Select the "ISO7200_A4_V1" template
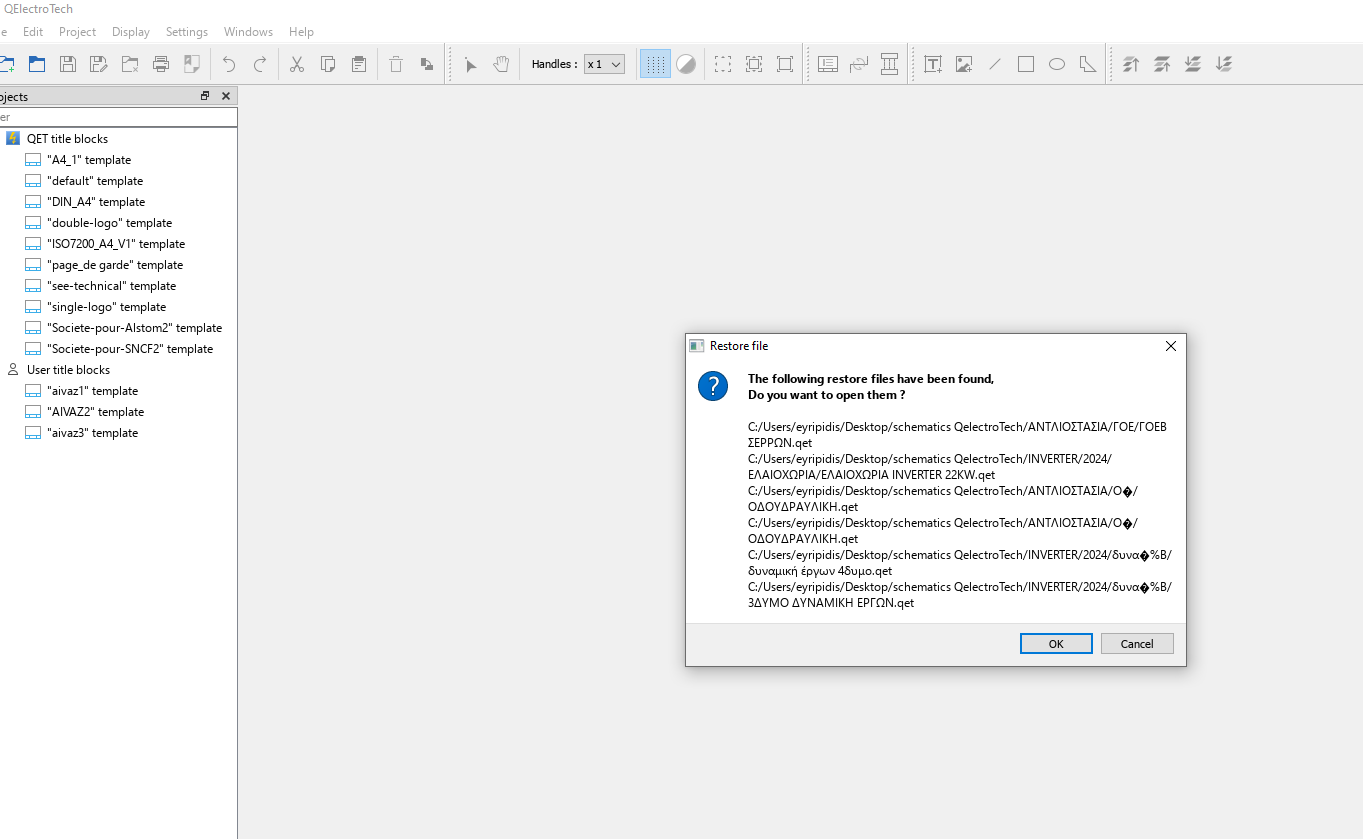The width and height of the screenshot is (1363, 839). pyautogui.click(x=115, y=244)
